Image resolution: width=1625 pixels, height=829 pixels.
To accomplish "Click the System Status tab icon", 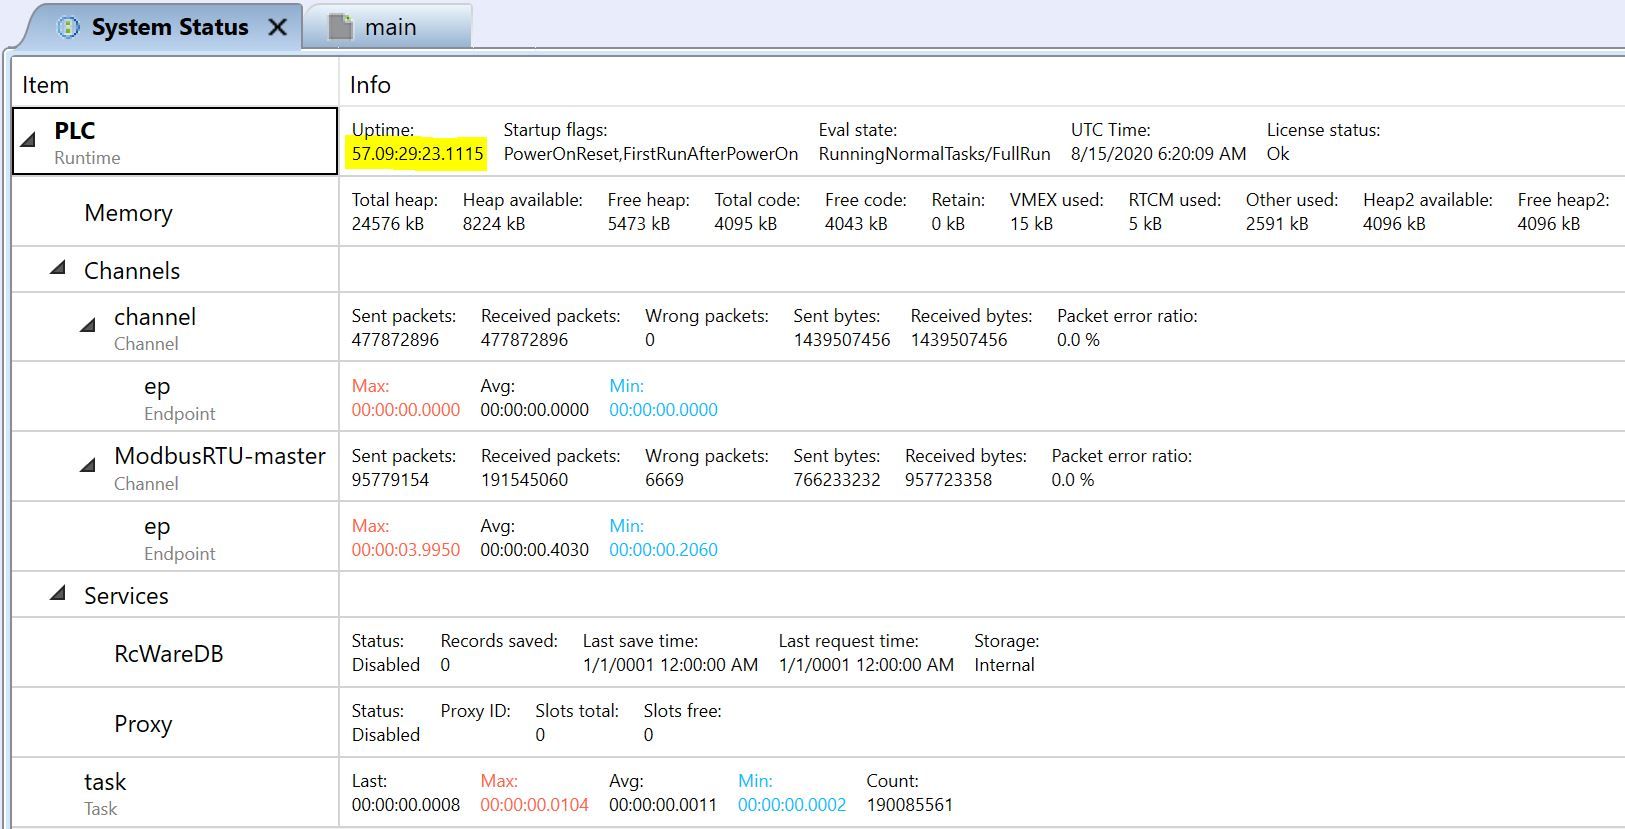I will pyautogui.click(x=68, y=27).
